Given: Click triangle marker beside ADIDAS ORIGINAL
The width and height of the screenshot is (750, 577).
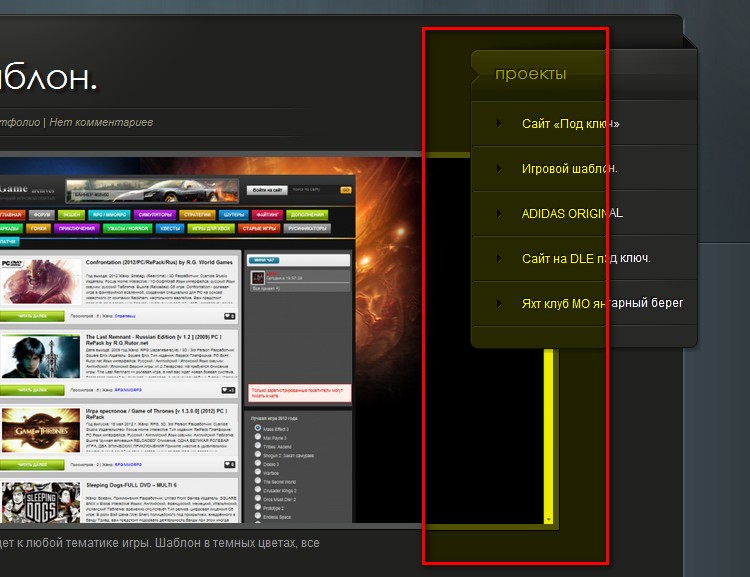Looking at the screenshot, I should tap(499, 214).
